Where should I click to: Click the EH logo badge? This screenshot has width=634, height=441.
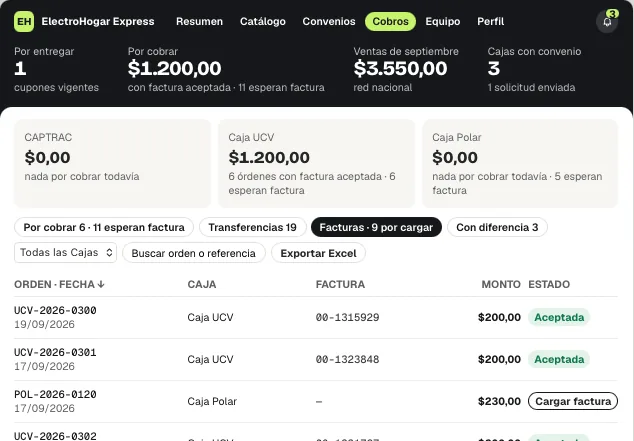click(x=24, y=21)
